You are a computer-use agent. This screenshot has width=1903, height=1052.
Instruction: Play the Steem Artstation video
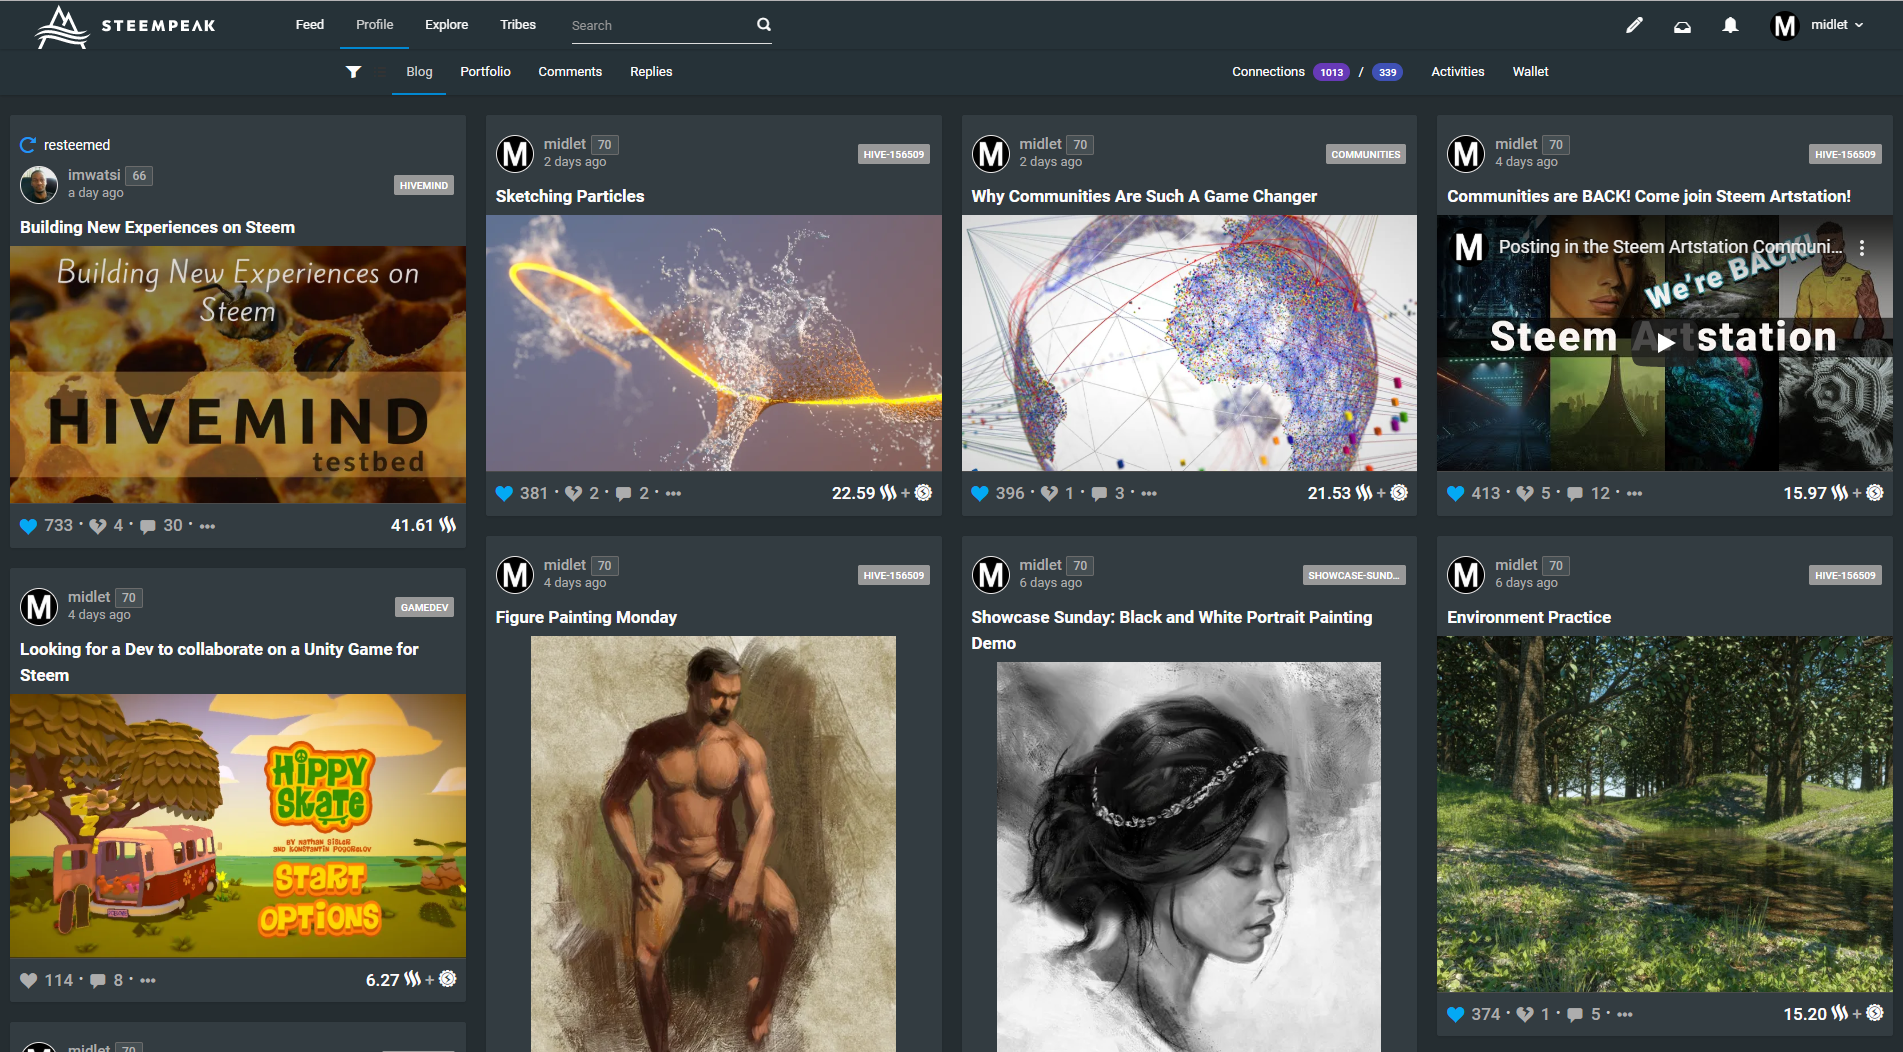pyautogui.click(x=1665, y=342)
